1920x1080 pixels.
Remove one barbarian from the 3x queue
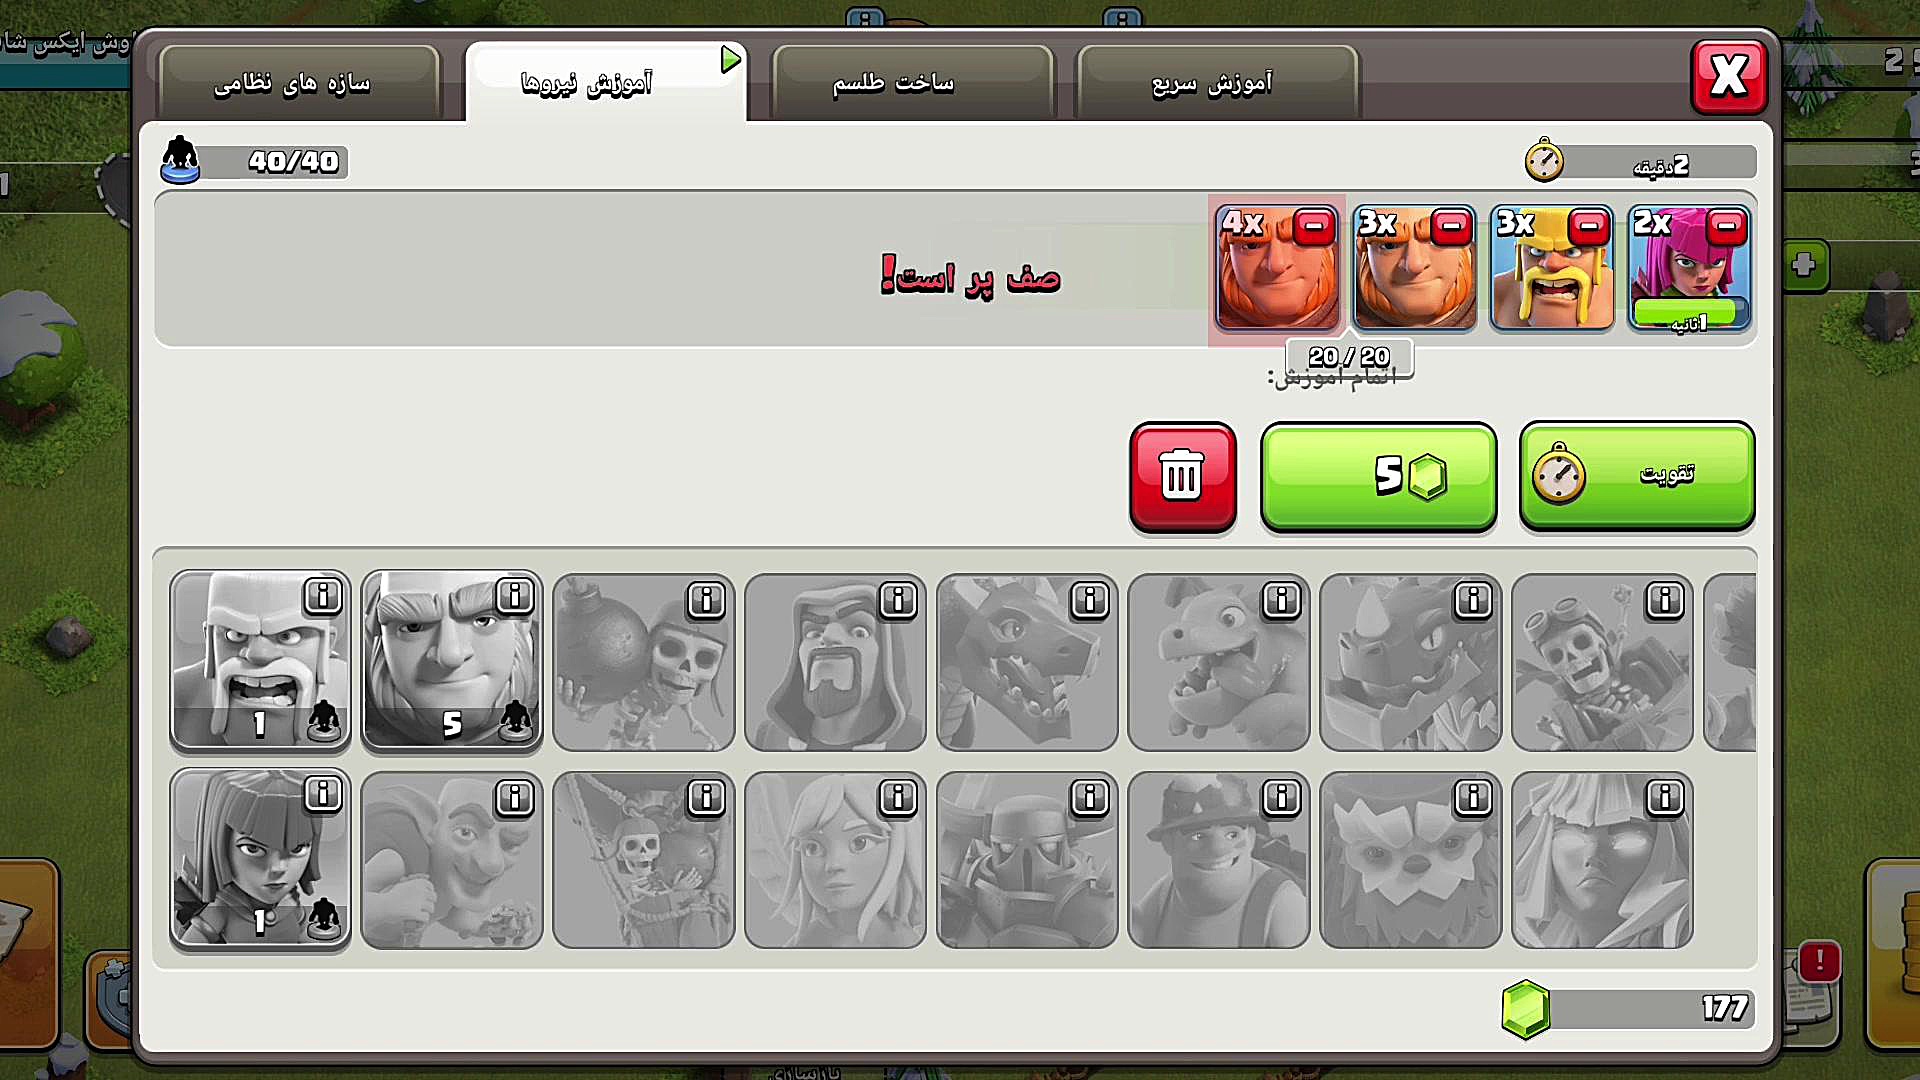click(x=1589, y=227)
